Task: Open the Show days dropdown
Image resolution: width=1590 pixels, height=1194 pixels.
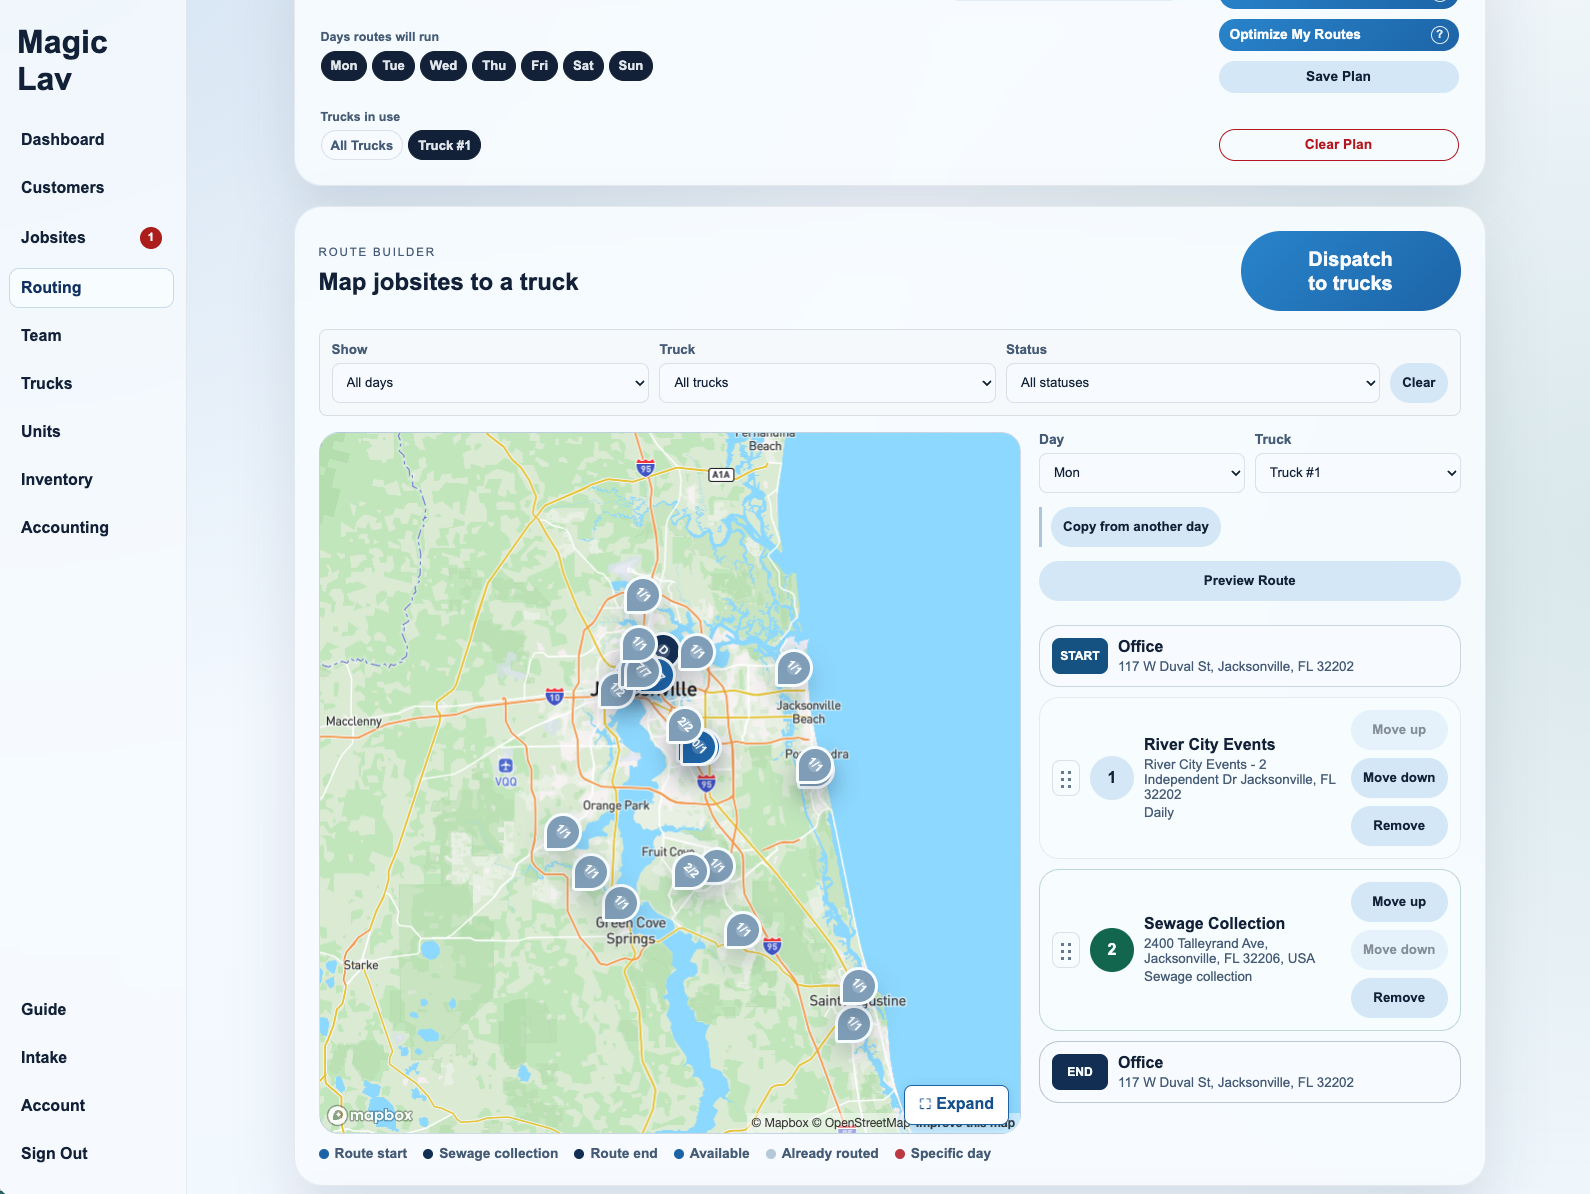Action: pyautogui.click(x=490, y=383)
